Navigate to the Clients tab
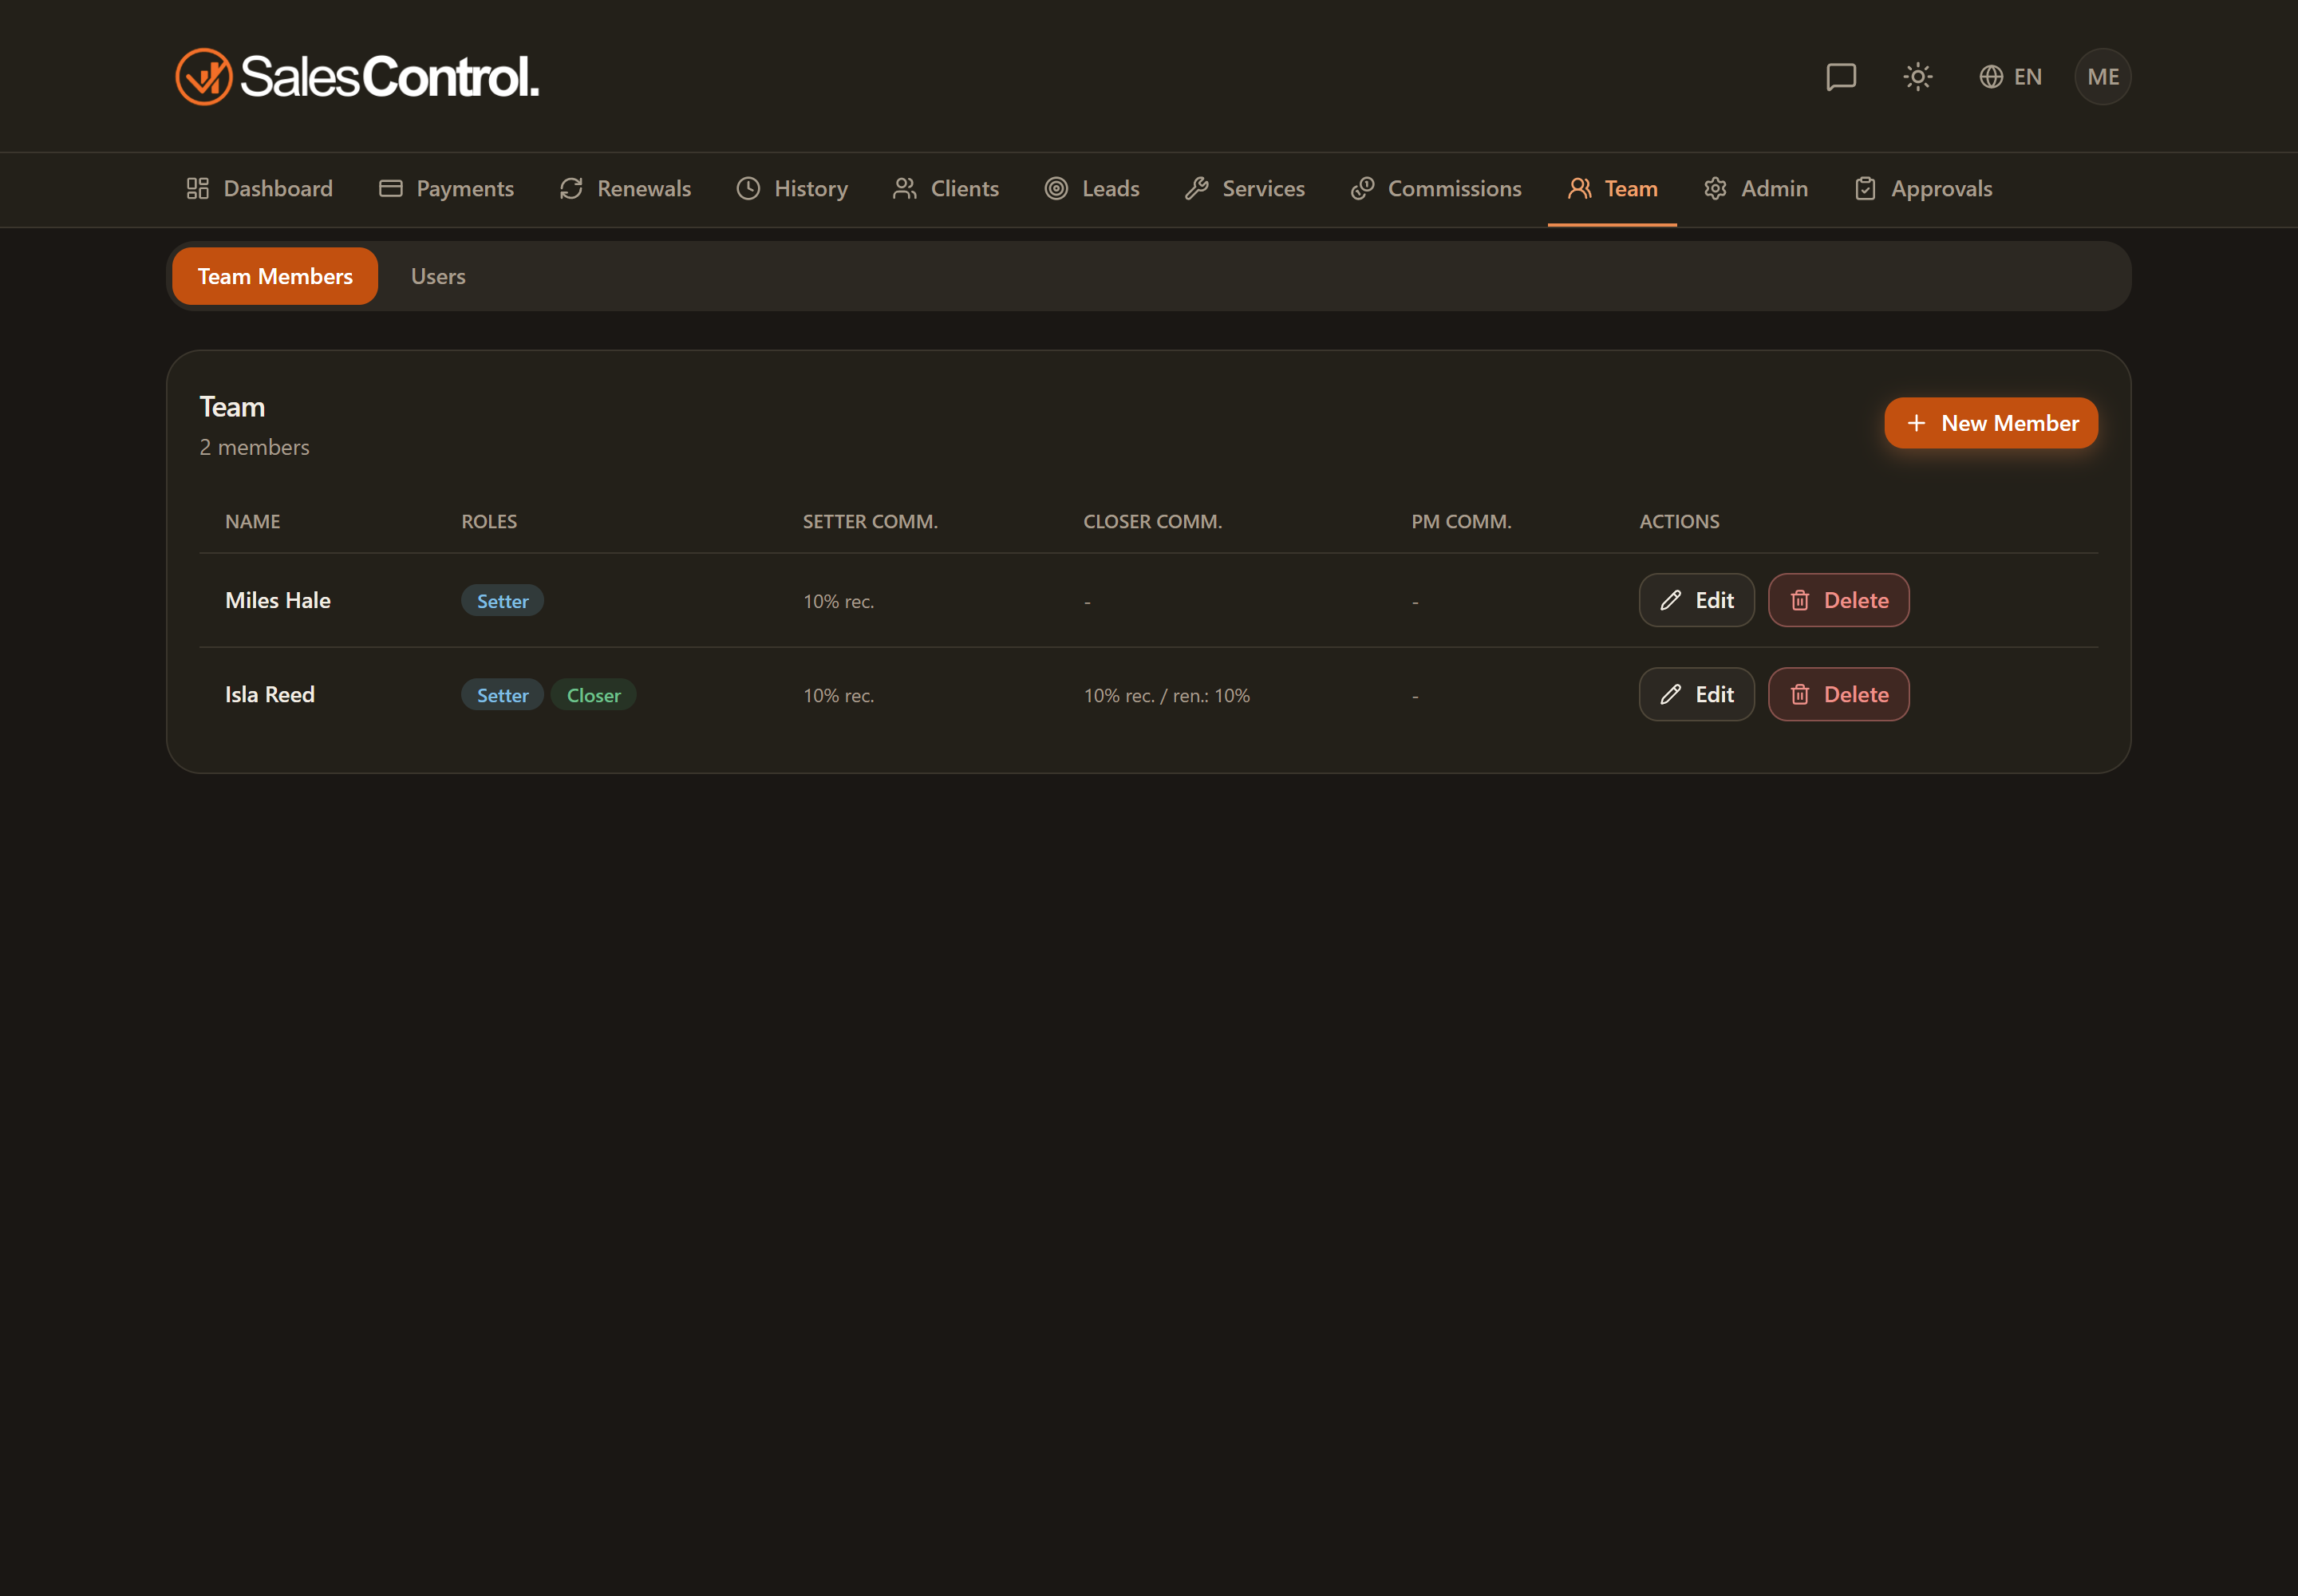The height and width of the screenshot is (1596, 2298). tap(946, 189)
